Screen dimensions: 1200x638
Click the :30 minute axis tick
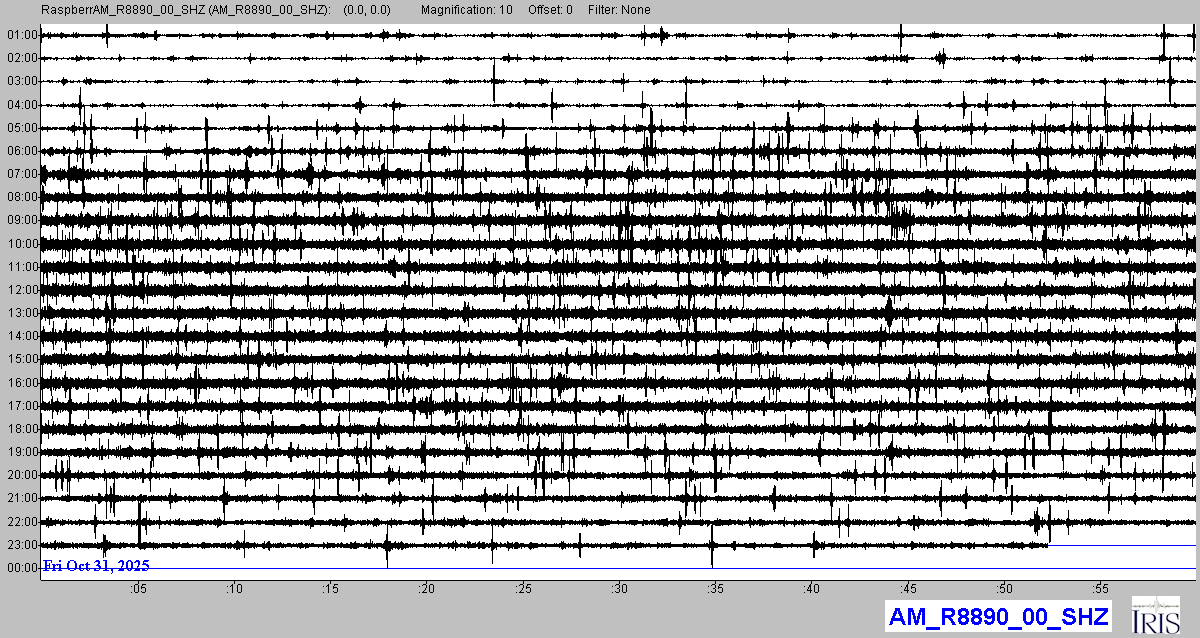point(619,589)
